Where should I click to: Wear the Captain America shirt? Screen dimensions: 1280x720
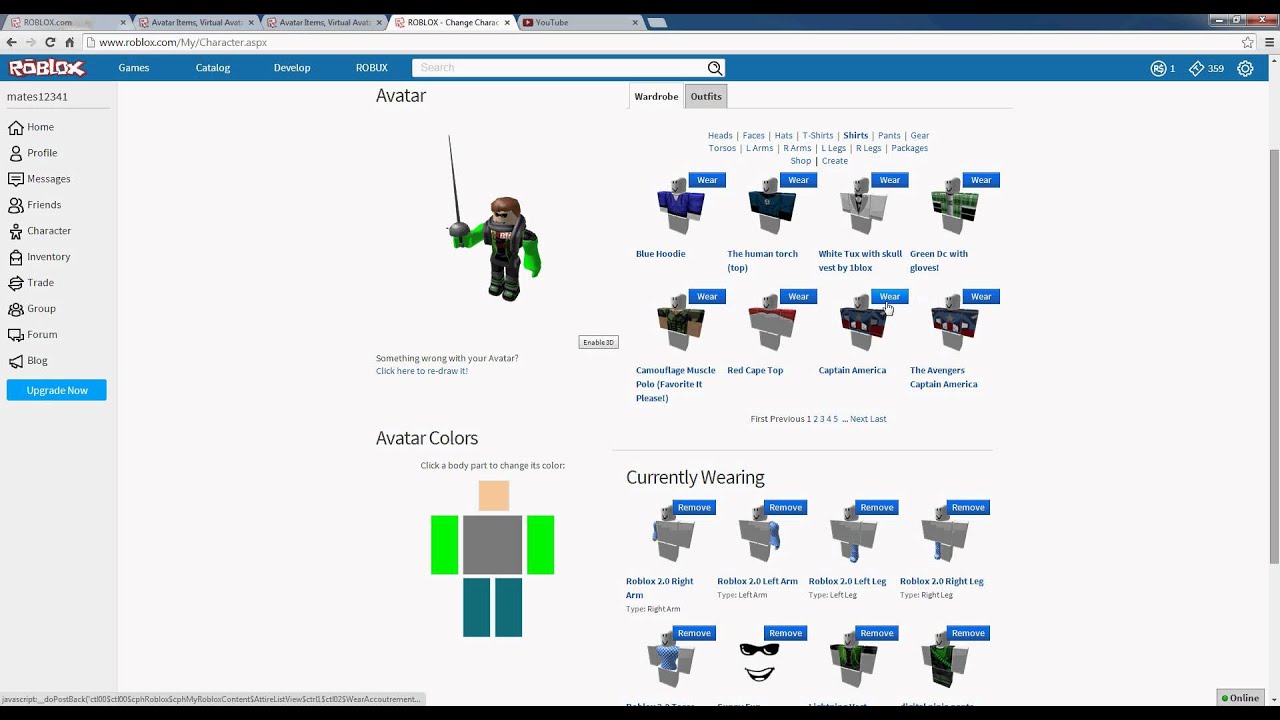coord(889,296)
